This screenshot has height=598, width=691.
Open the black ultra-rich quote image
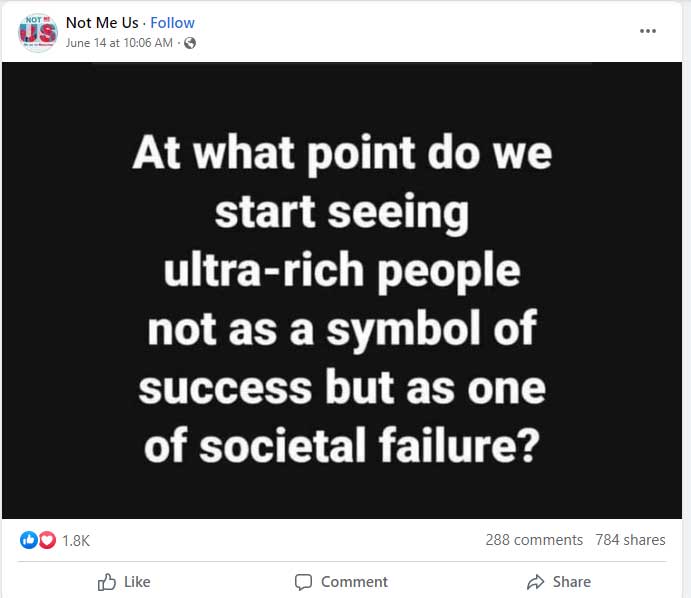(342, 290)
